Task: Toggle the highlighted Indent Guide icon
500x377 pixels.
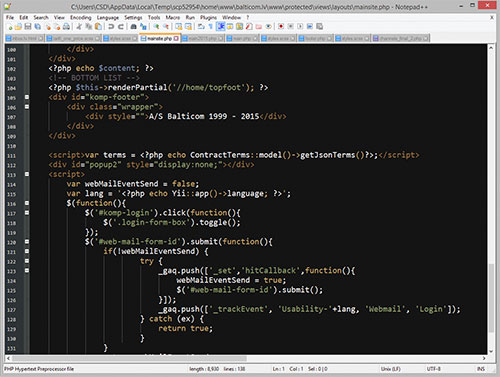Action: pos(220,27)
